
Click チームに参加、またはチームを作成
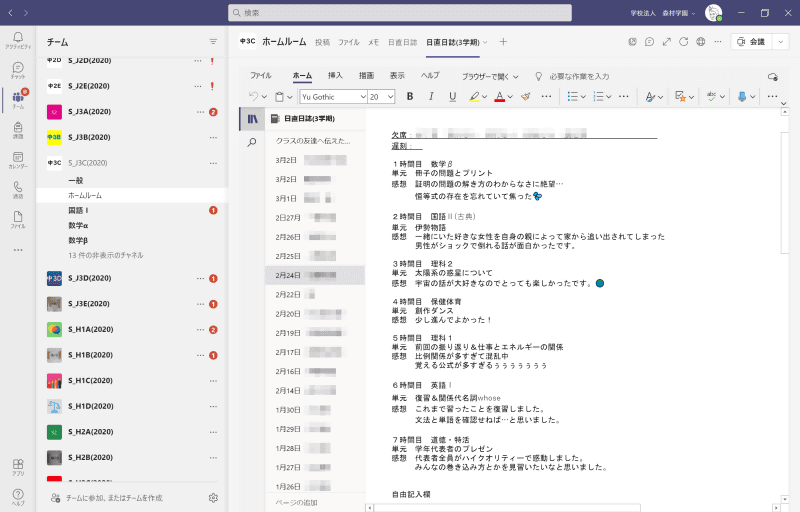coord(114,498)
